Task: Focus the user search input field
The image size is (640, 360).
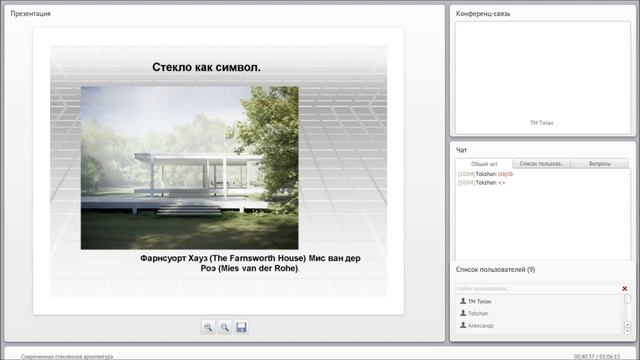Action: pos(538,289)
